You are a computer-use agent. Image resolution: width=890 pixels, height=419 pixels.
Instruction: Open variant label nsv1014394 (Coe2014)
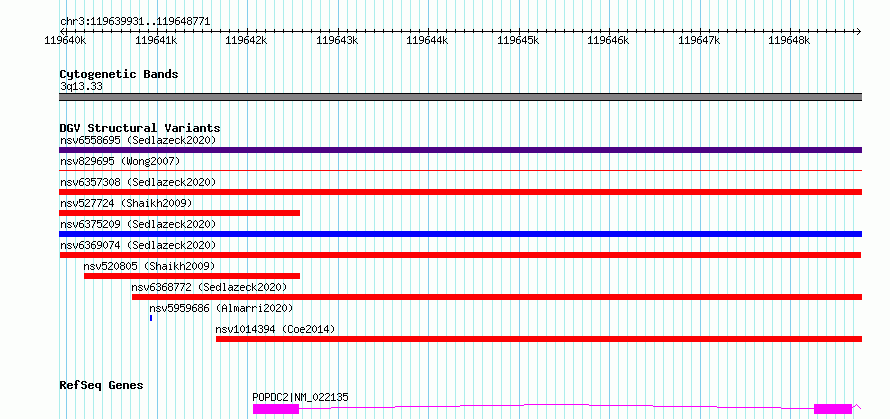[275, 329]
